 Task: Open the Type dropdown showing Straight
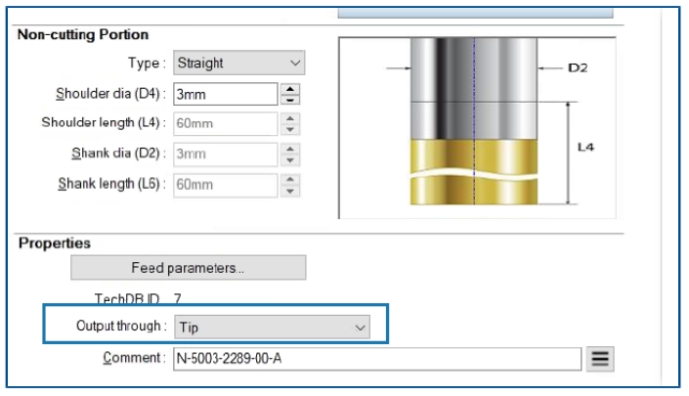point(239,63)
